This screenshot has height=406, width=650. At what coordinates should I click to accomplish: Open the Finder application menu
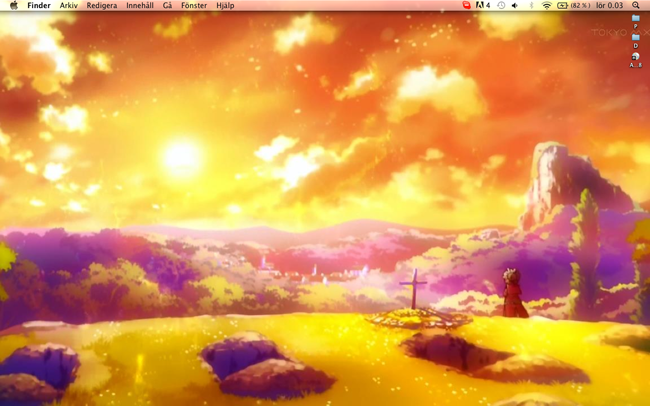point(39,5)
